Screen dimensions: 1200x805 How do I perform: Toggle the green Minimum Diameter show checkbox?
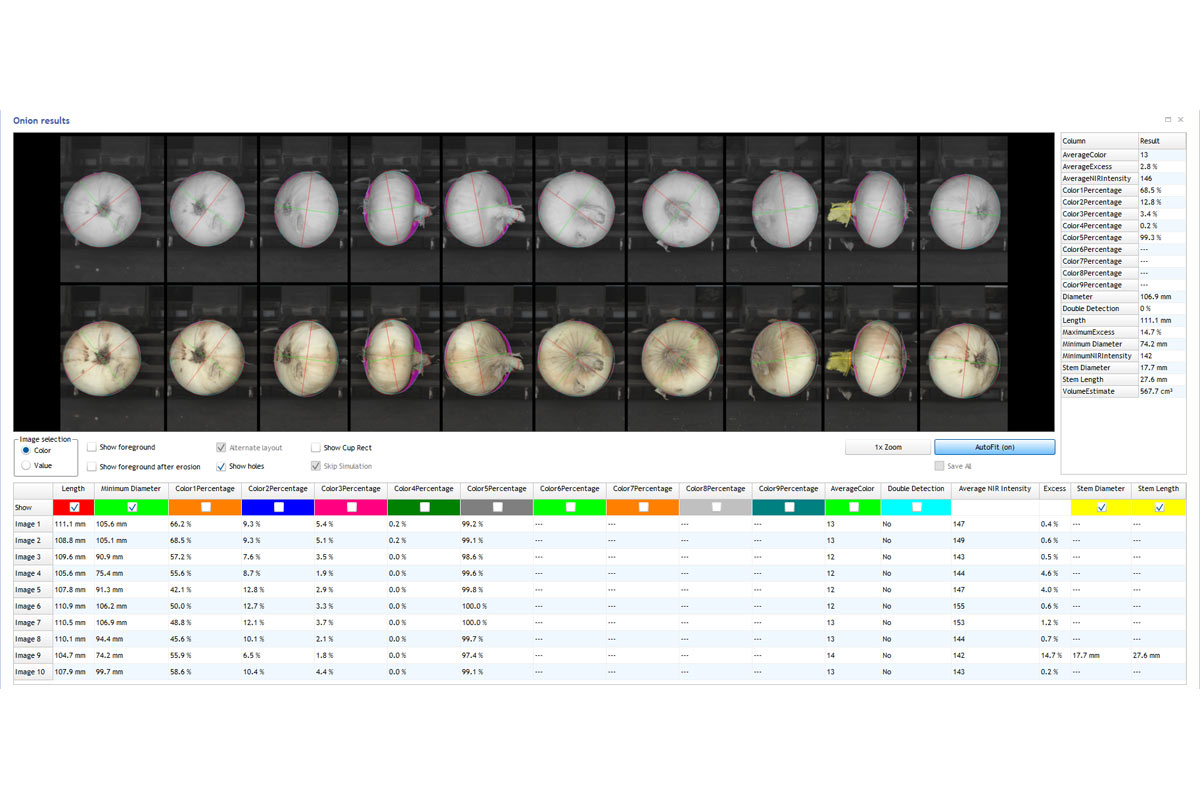[132, 507]
